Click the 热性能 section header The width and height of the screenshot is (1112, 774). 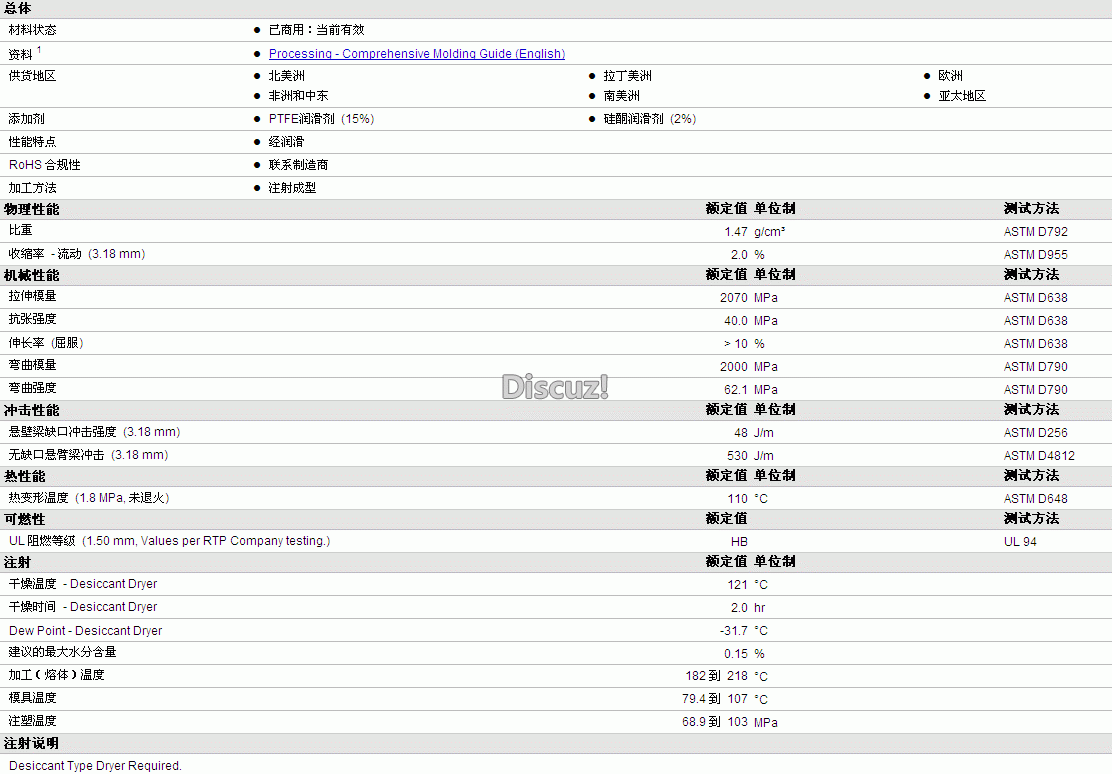(25, 477)
